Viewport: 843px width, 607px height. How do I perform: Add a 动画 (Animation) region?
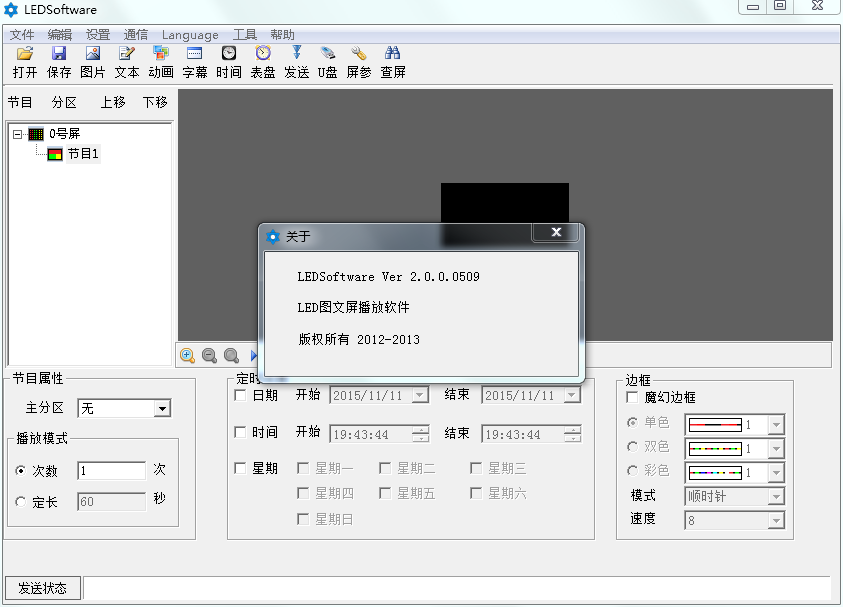click(161, 53)
